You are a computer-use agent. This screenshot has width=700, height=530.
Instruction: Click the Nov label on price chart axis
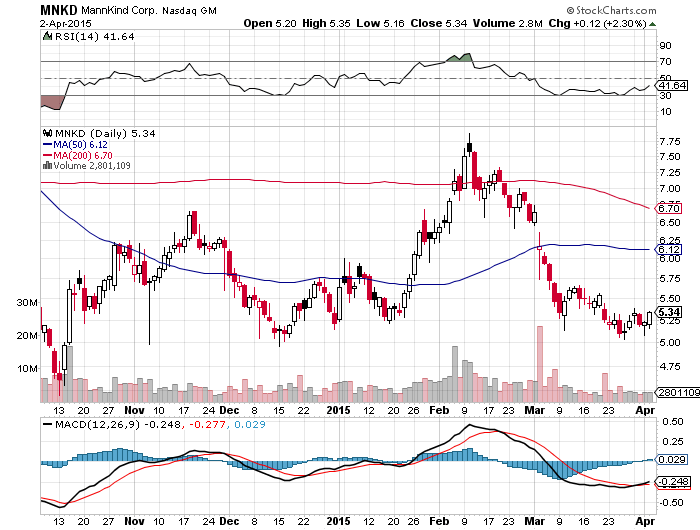point(134,410)
